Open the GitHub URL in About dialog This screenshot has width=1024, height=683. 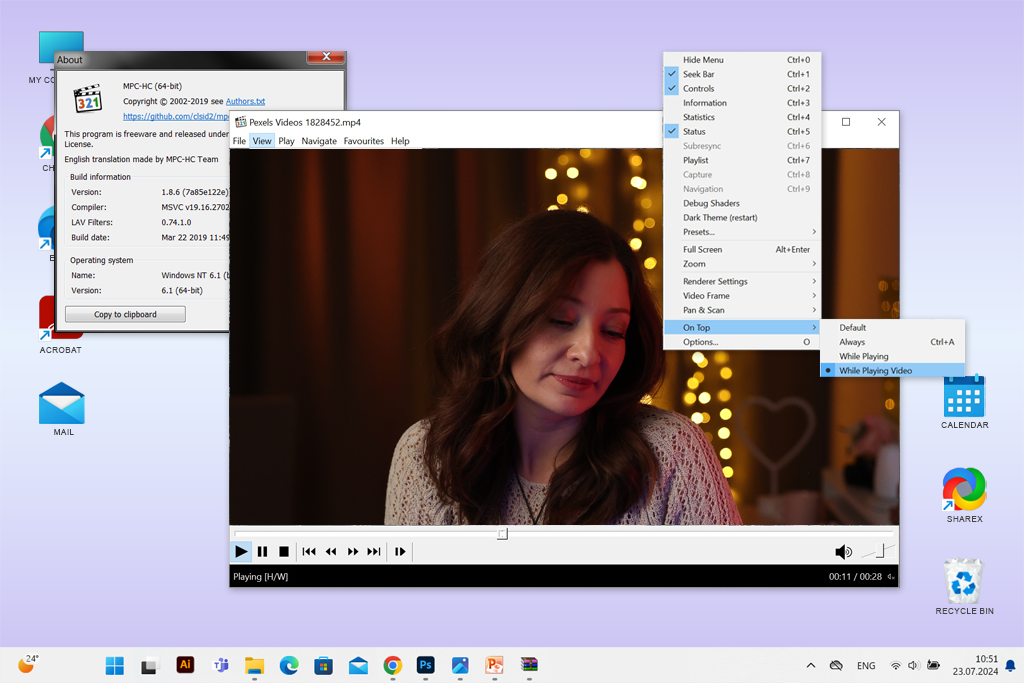pos(176,116)
